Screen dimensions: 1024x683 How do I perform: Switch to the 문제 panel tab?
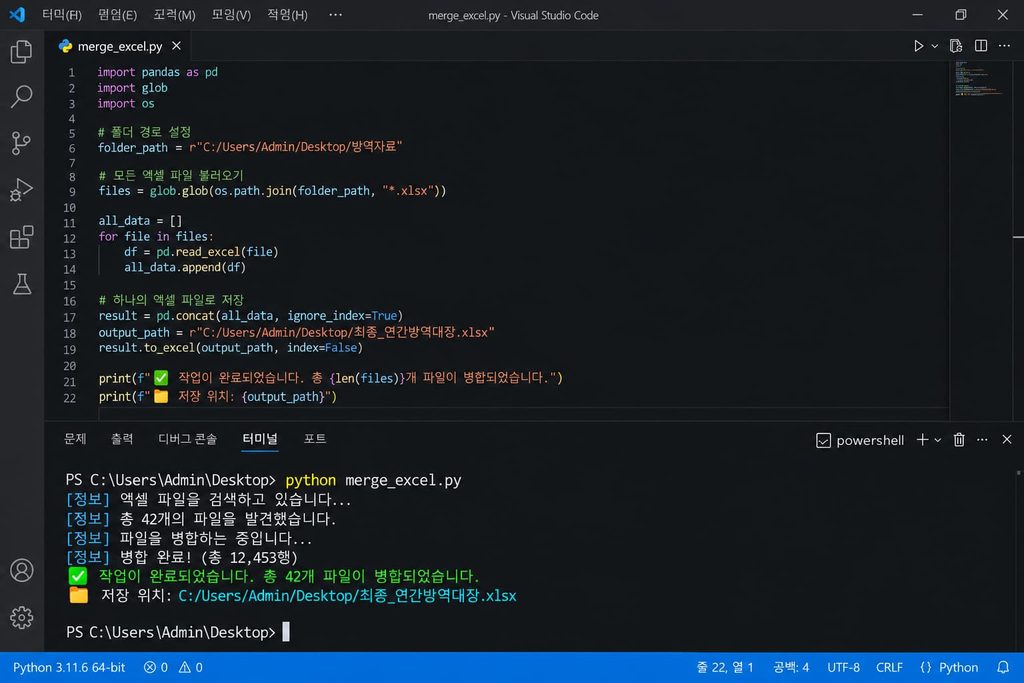click(x=75, y=439)
